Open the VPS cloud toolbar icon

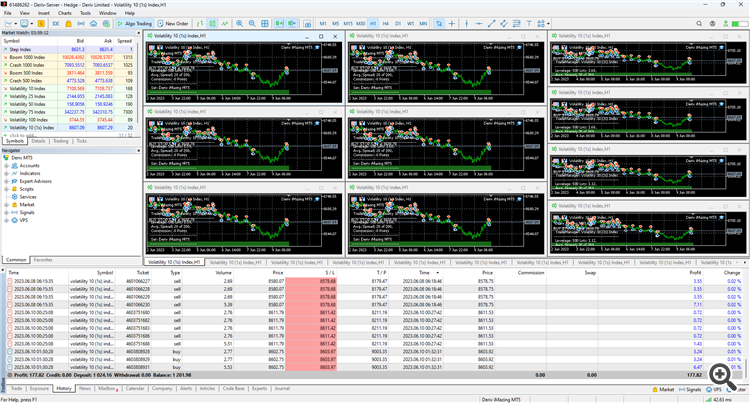point(94,23)
